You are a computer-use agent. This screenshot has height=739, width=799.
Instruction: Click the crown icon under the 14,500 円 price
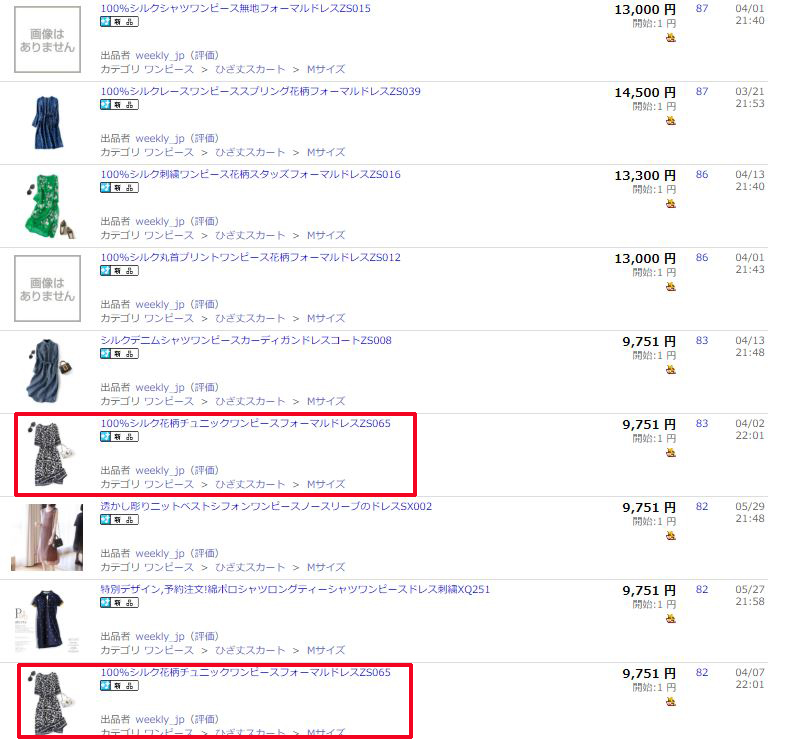pyautogui.click(x=671, y=121)
